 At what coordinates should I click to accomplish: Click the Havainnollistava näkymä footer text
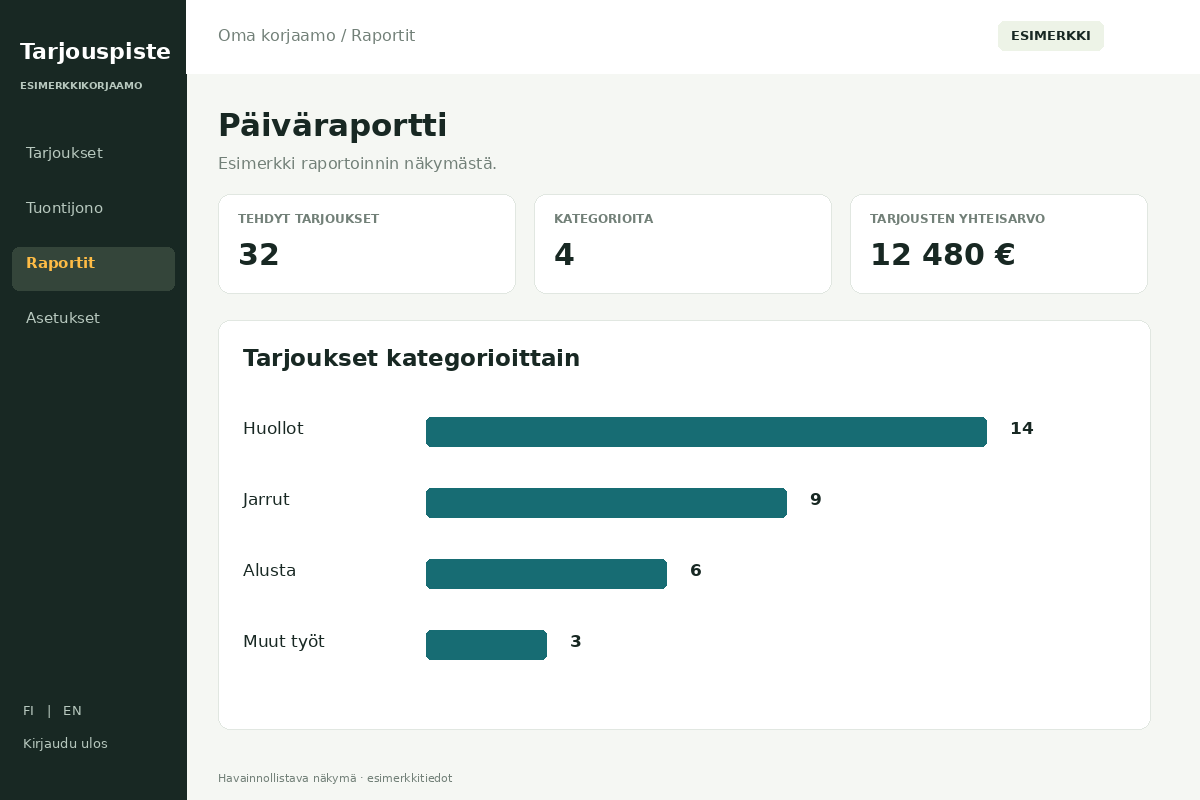coord(335,778)
